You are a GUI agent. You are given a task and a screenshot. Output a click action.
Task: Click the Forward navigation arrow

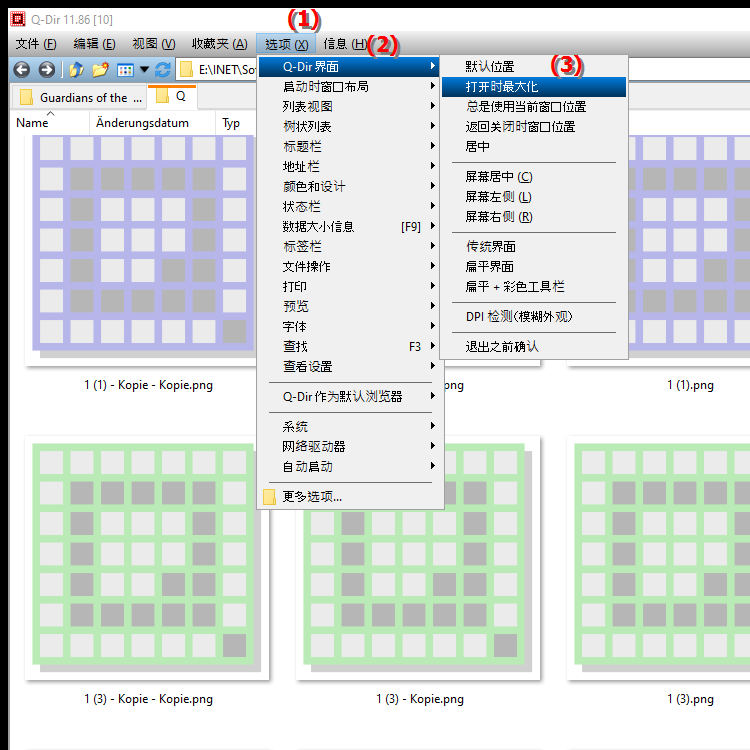coord(46,70)
